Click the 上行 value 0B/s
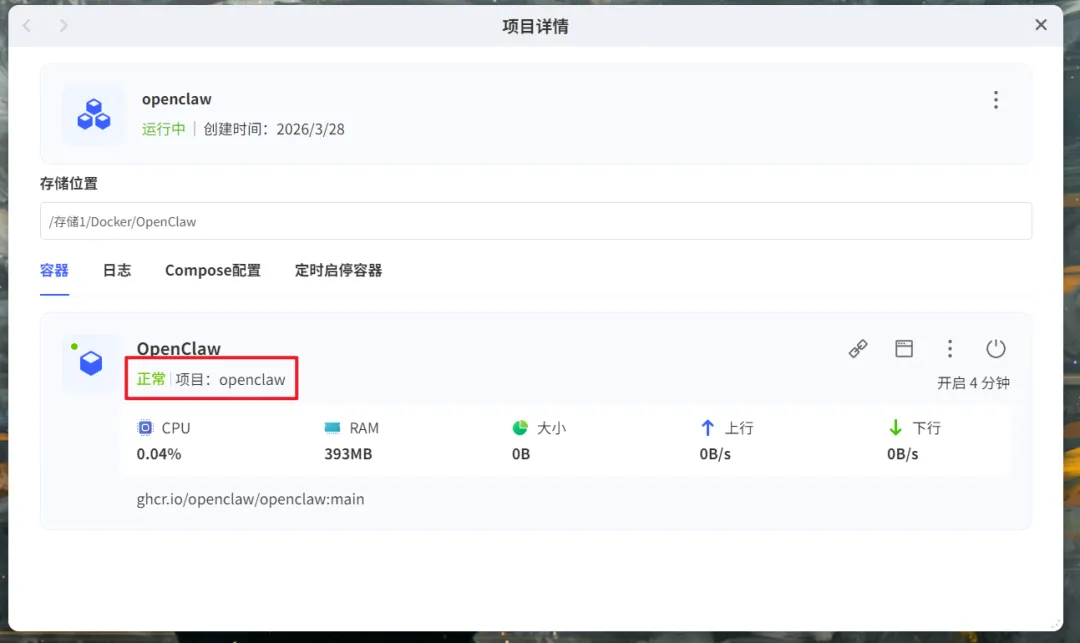 coord(715,454)
